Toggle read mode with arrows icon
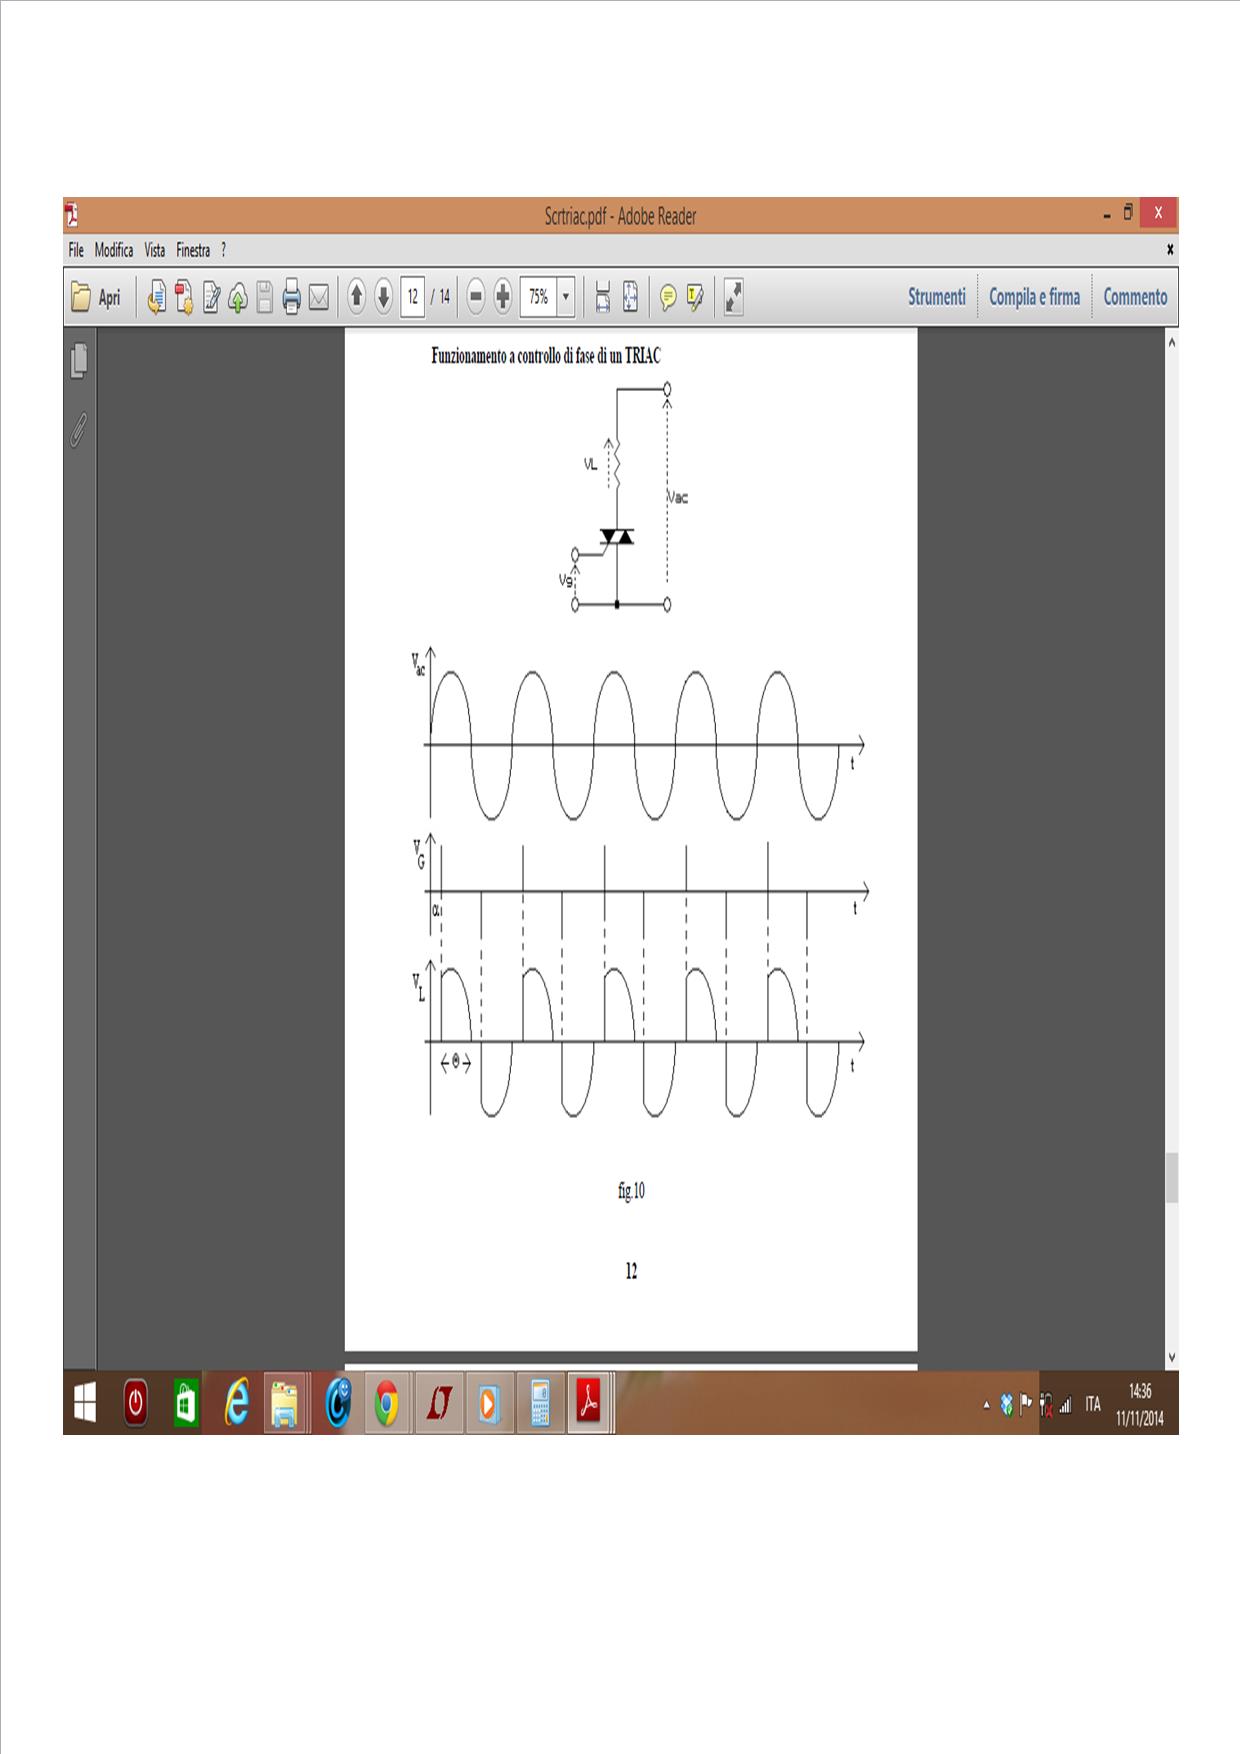The height and width of the screenshot is (1754, 1240). coord(733,297)
